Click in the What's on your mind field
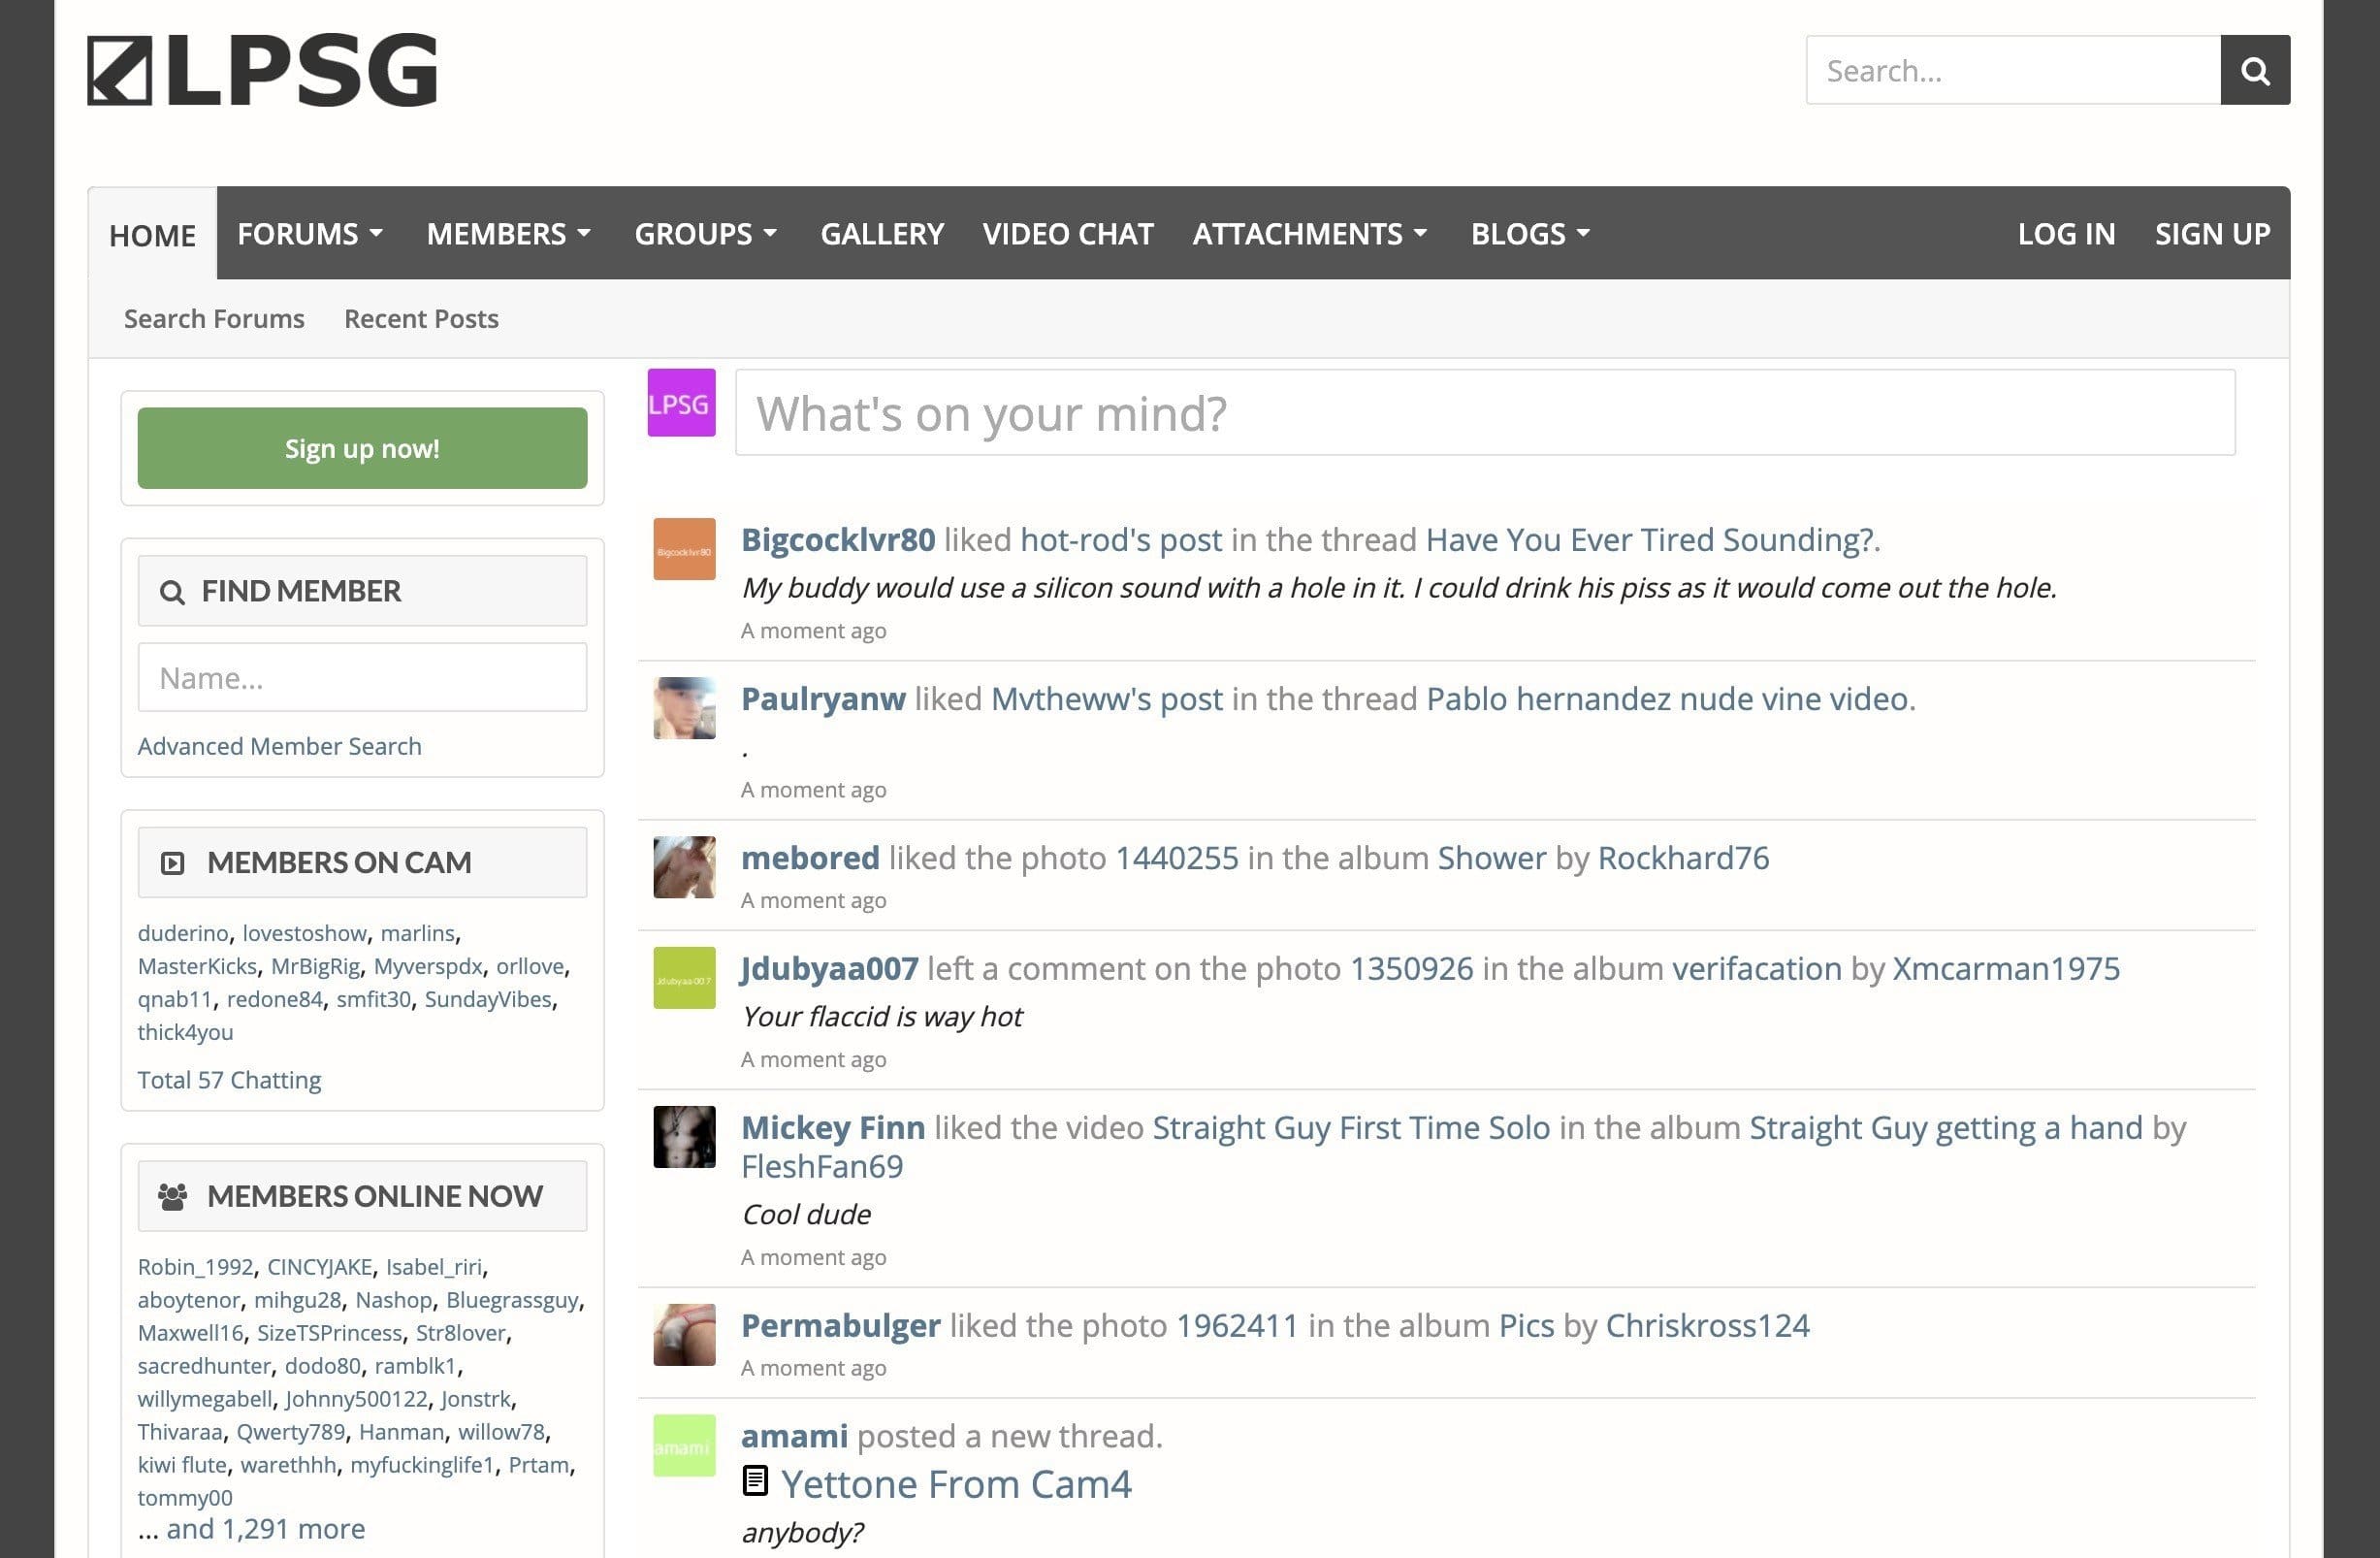This screenshot has width=2380, height=1558. (x=1484, y=413)
